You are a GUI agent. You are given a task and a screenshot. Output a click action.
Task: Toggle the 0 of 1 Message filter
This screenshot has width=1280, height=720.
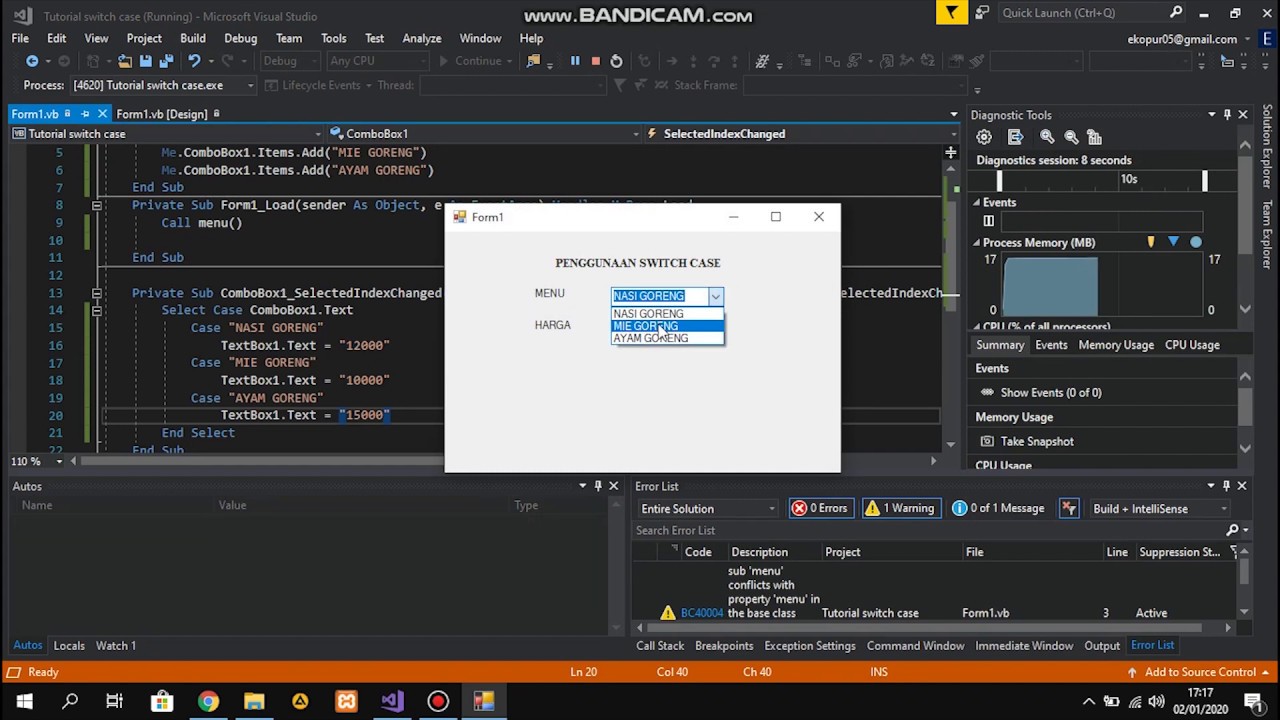1000,508
